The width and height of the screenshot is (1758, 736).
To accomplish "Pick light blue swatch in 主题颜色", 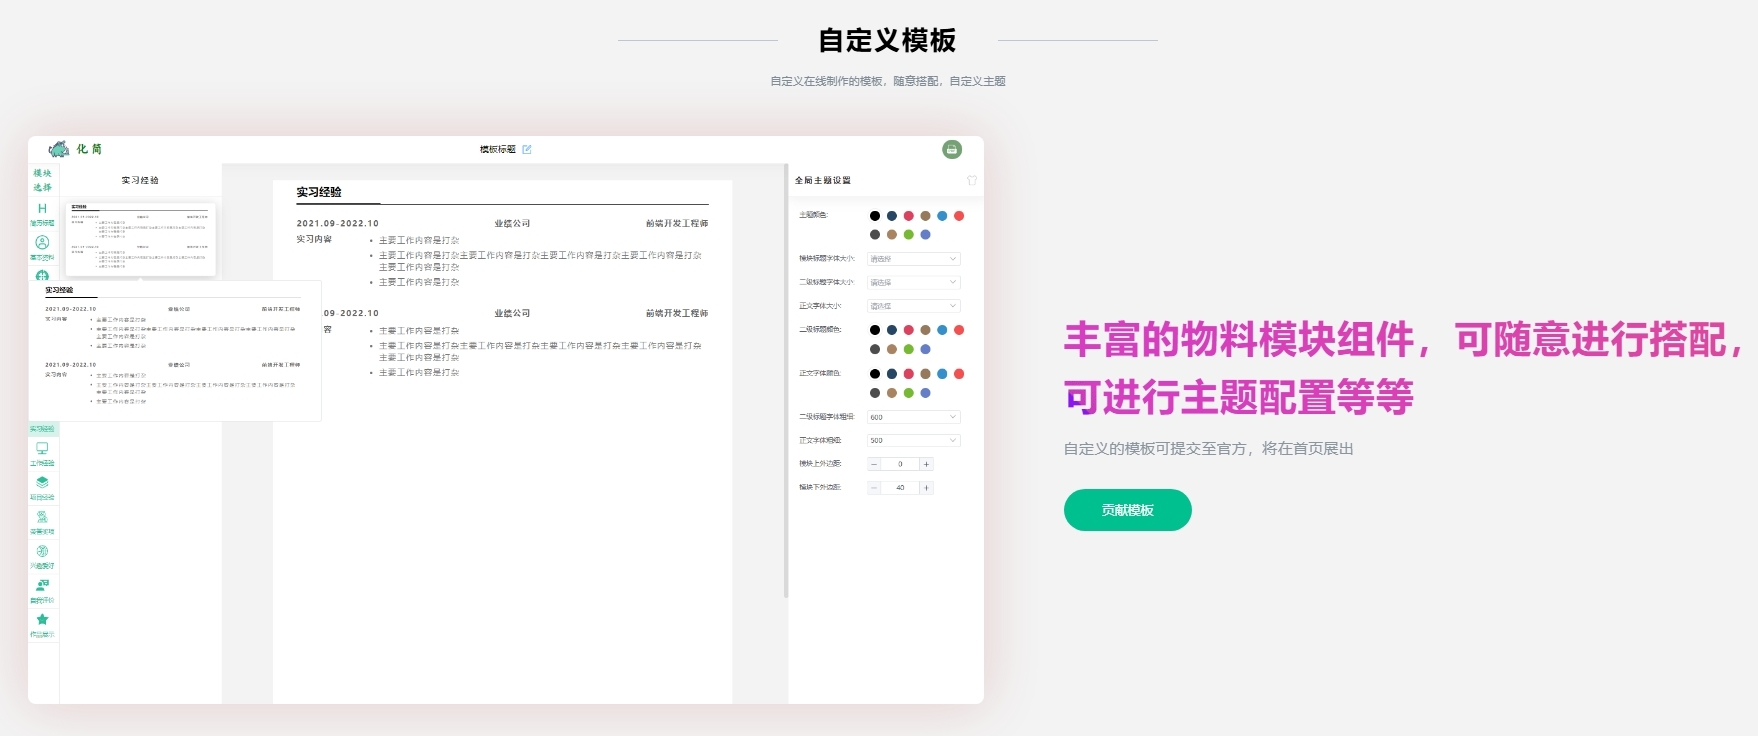I will (x=942, y=216).
